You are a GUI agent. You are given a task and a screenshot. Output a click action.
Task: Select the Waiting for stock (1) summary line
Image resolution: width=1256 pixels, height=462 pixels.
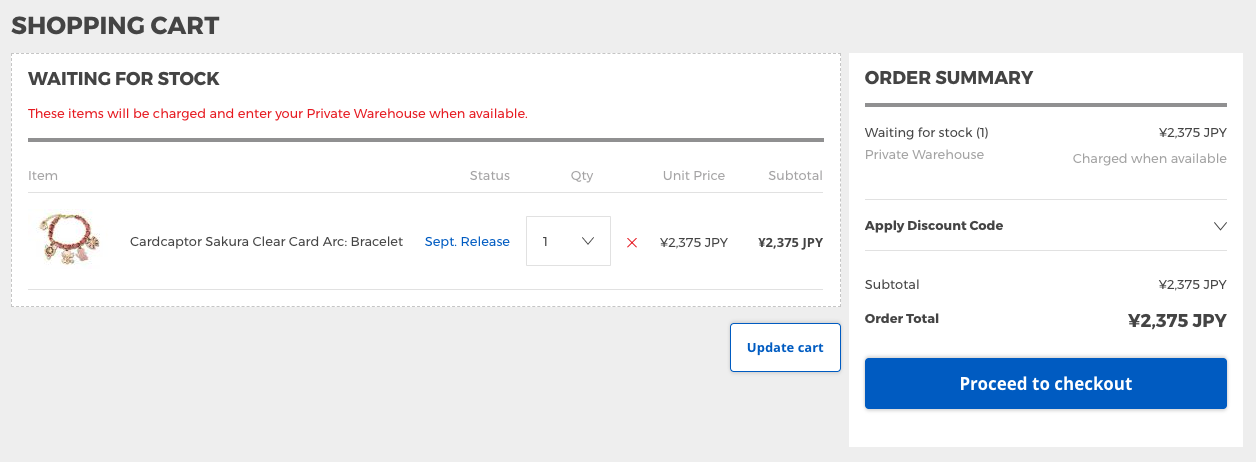click(926, 132)
